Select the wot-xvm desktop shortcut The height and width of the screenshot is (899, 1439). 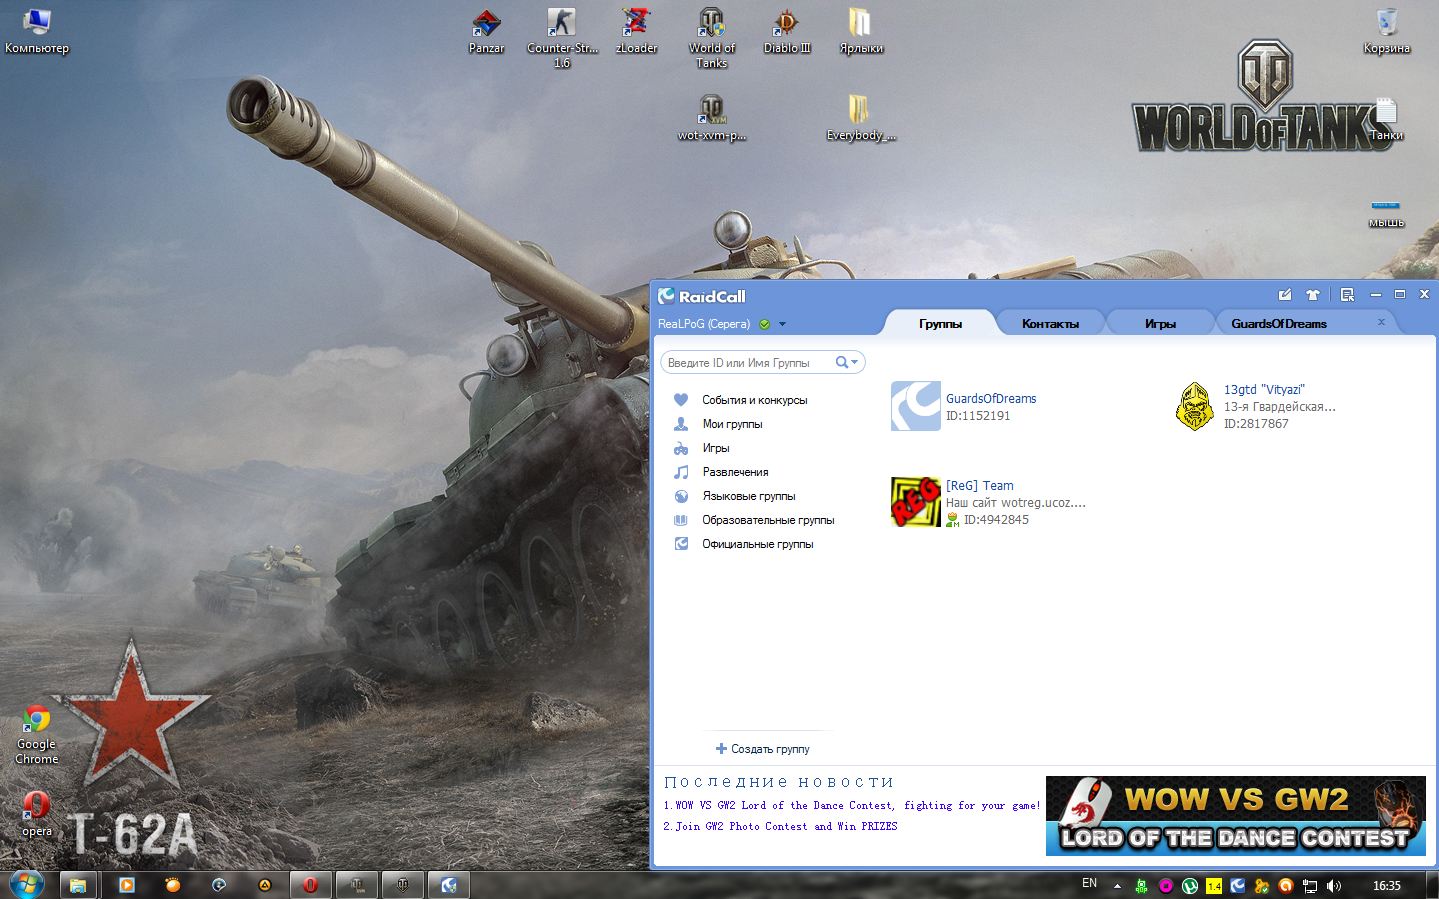coord(712,118)
